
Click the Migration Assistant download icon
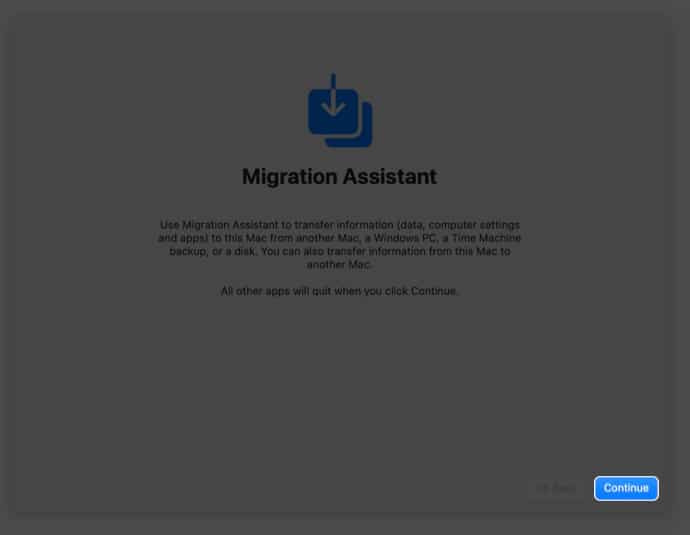[x=340, y=110]
